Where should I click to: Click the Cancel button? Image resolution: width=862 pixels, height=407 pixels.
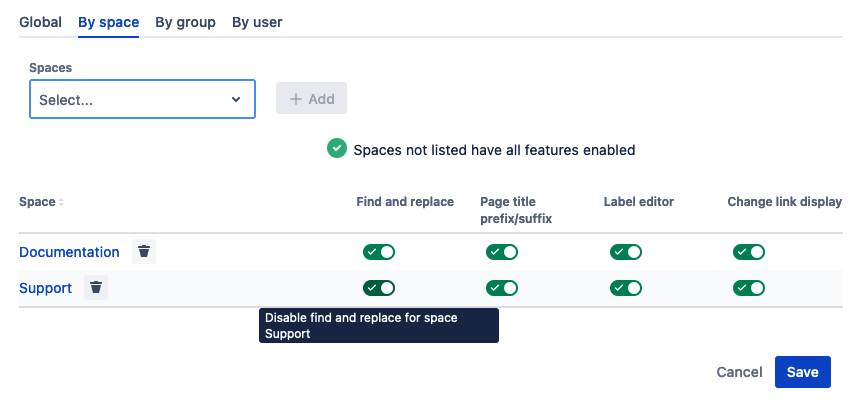(740, 372)
